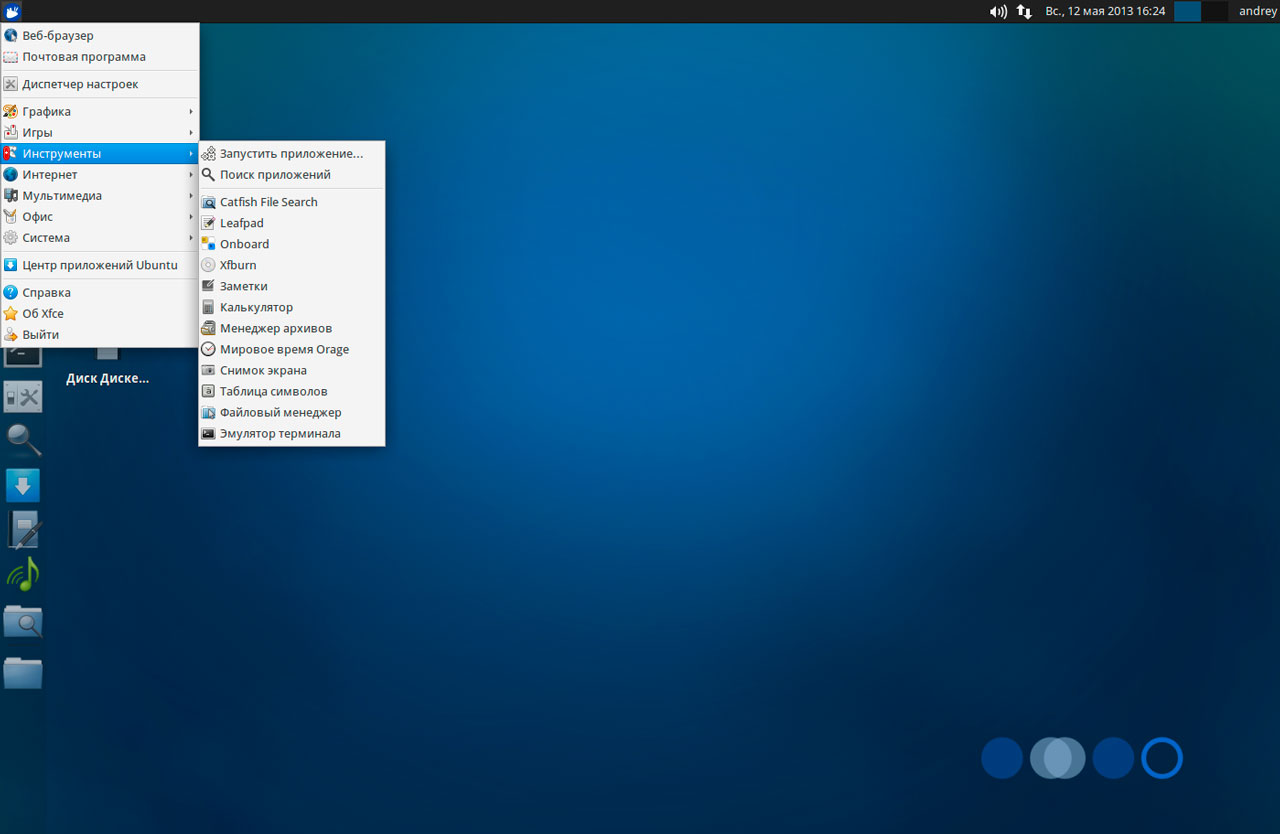The width and height of the screenshot is (1280, 834).
Task: Click the magnifying glass dock icon
Action: (23, 439)
